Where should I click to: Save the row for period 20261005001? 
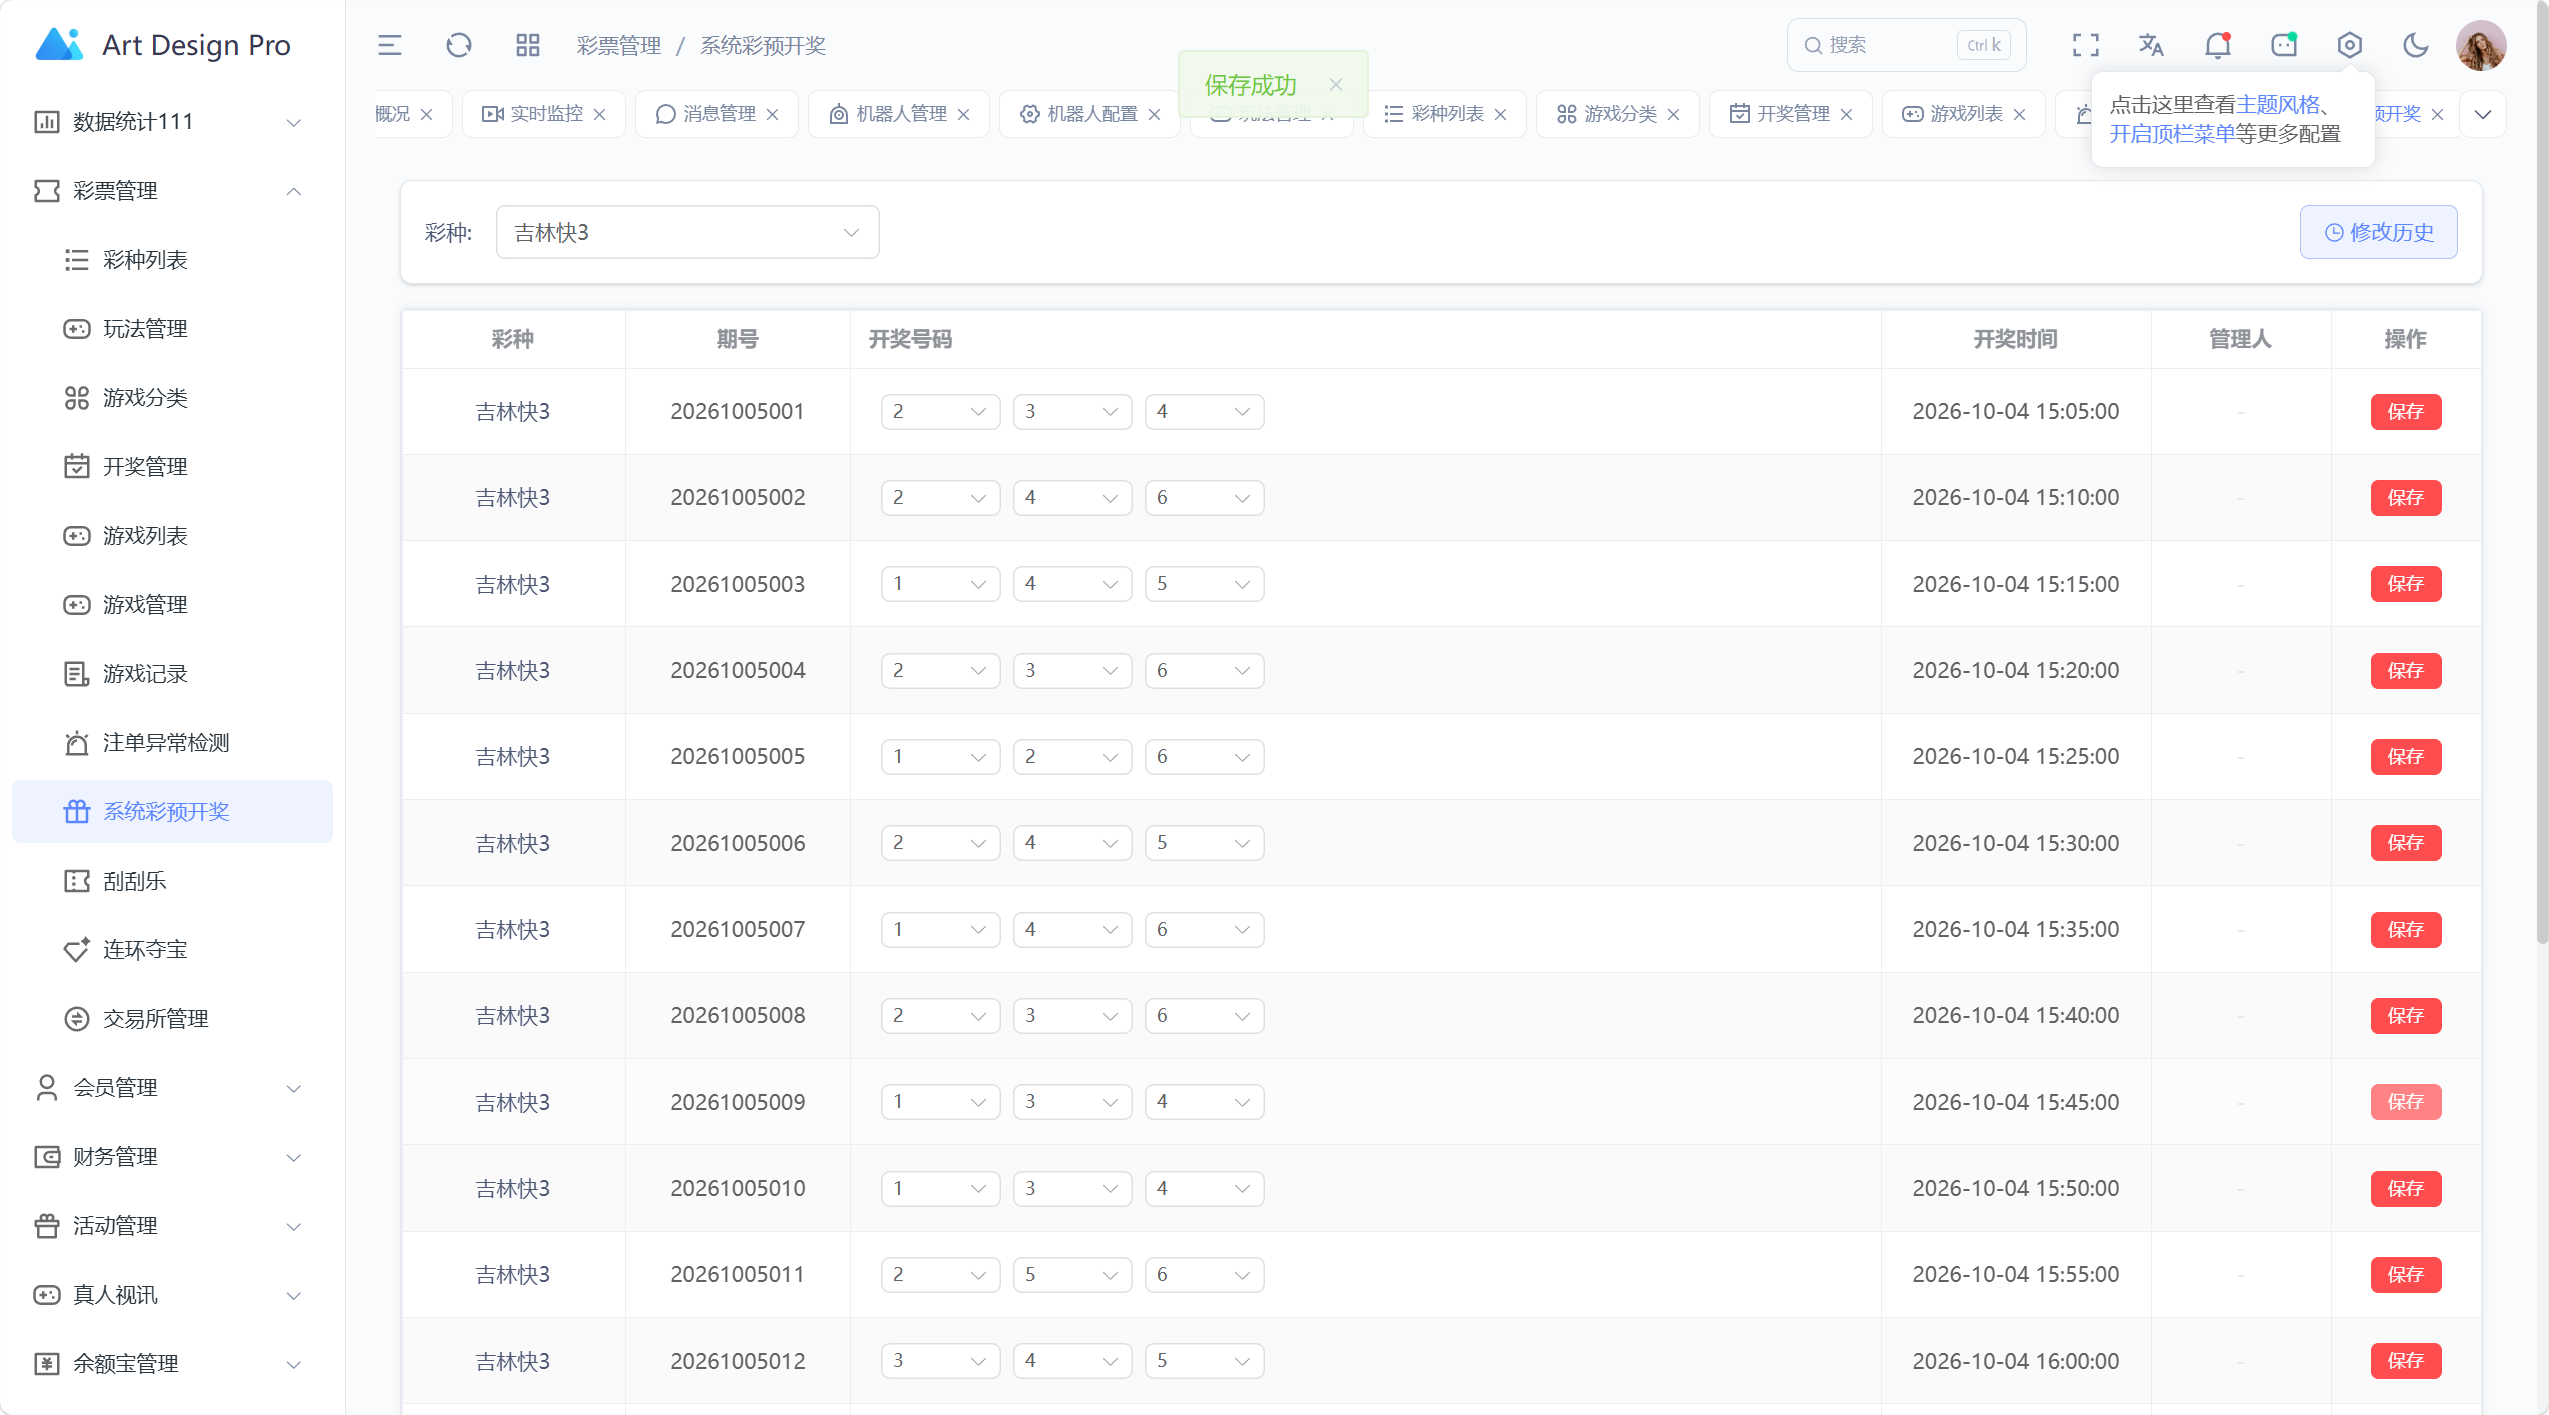point(2405,412)
